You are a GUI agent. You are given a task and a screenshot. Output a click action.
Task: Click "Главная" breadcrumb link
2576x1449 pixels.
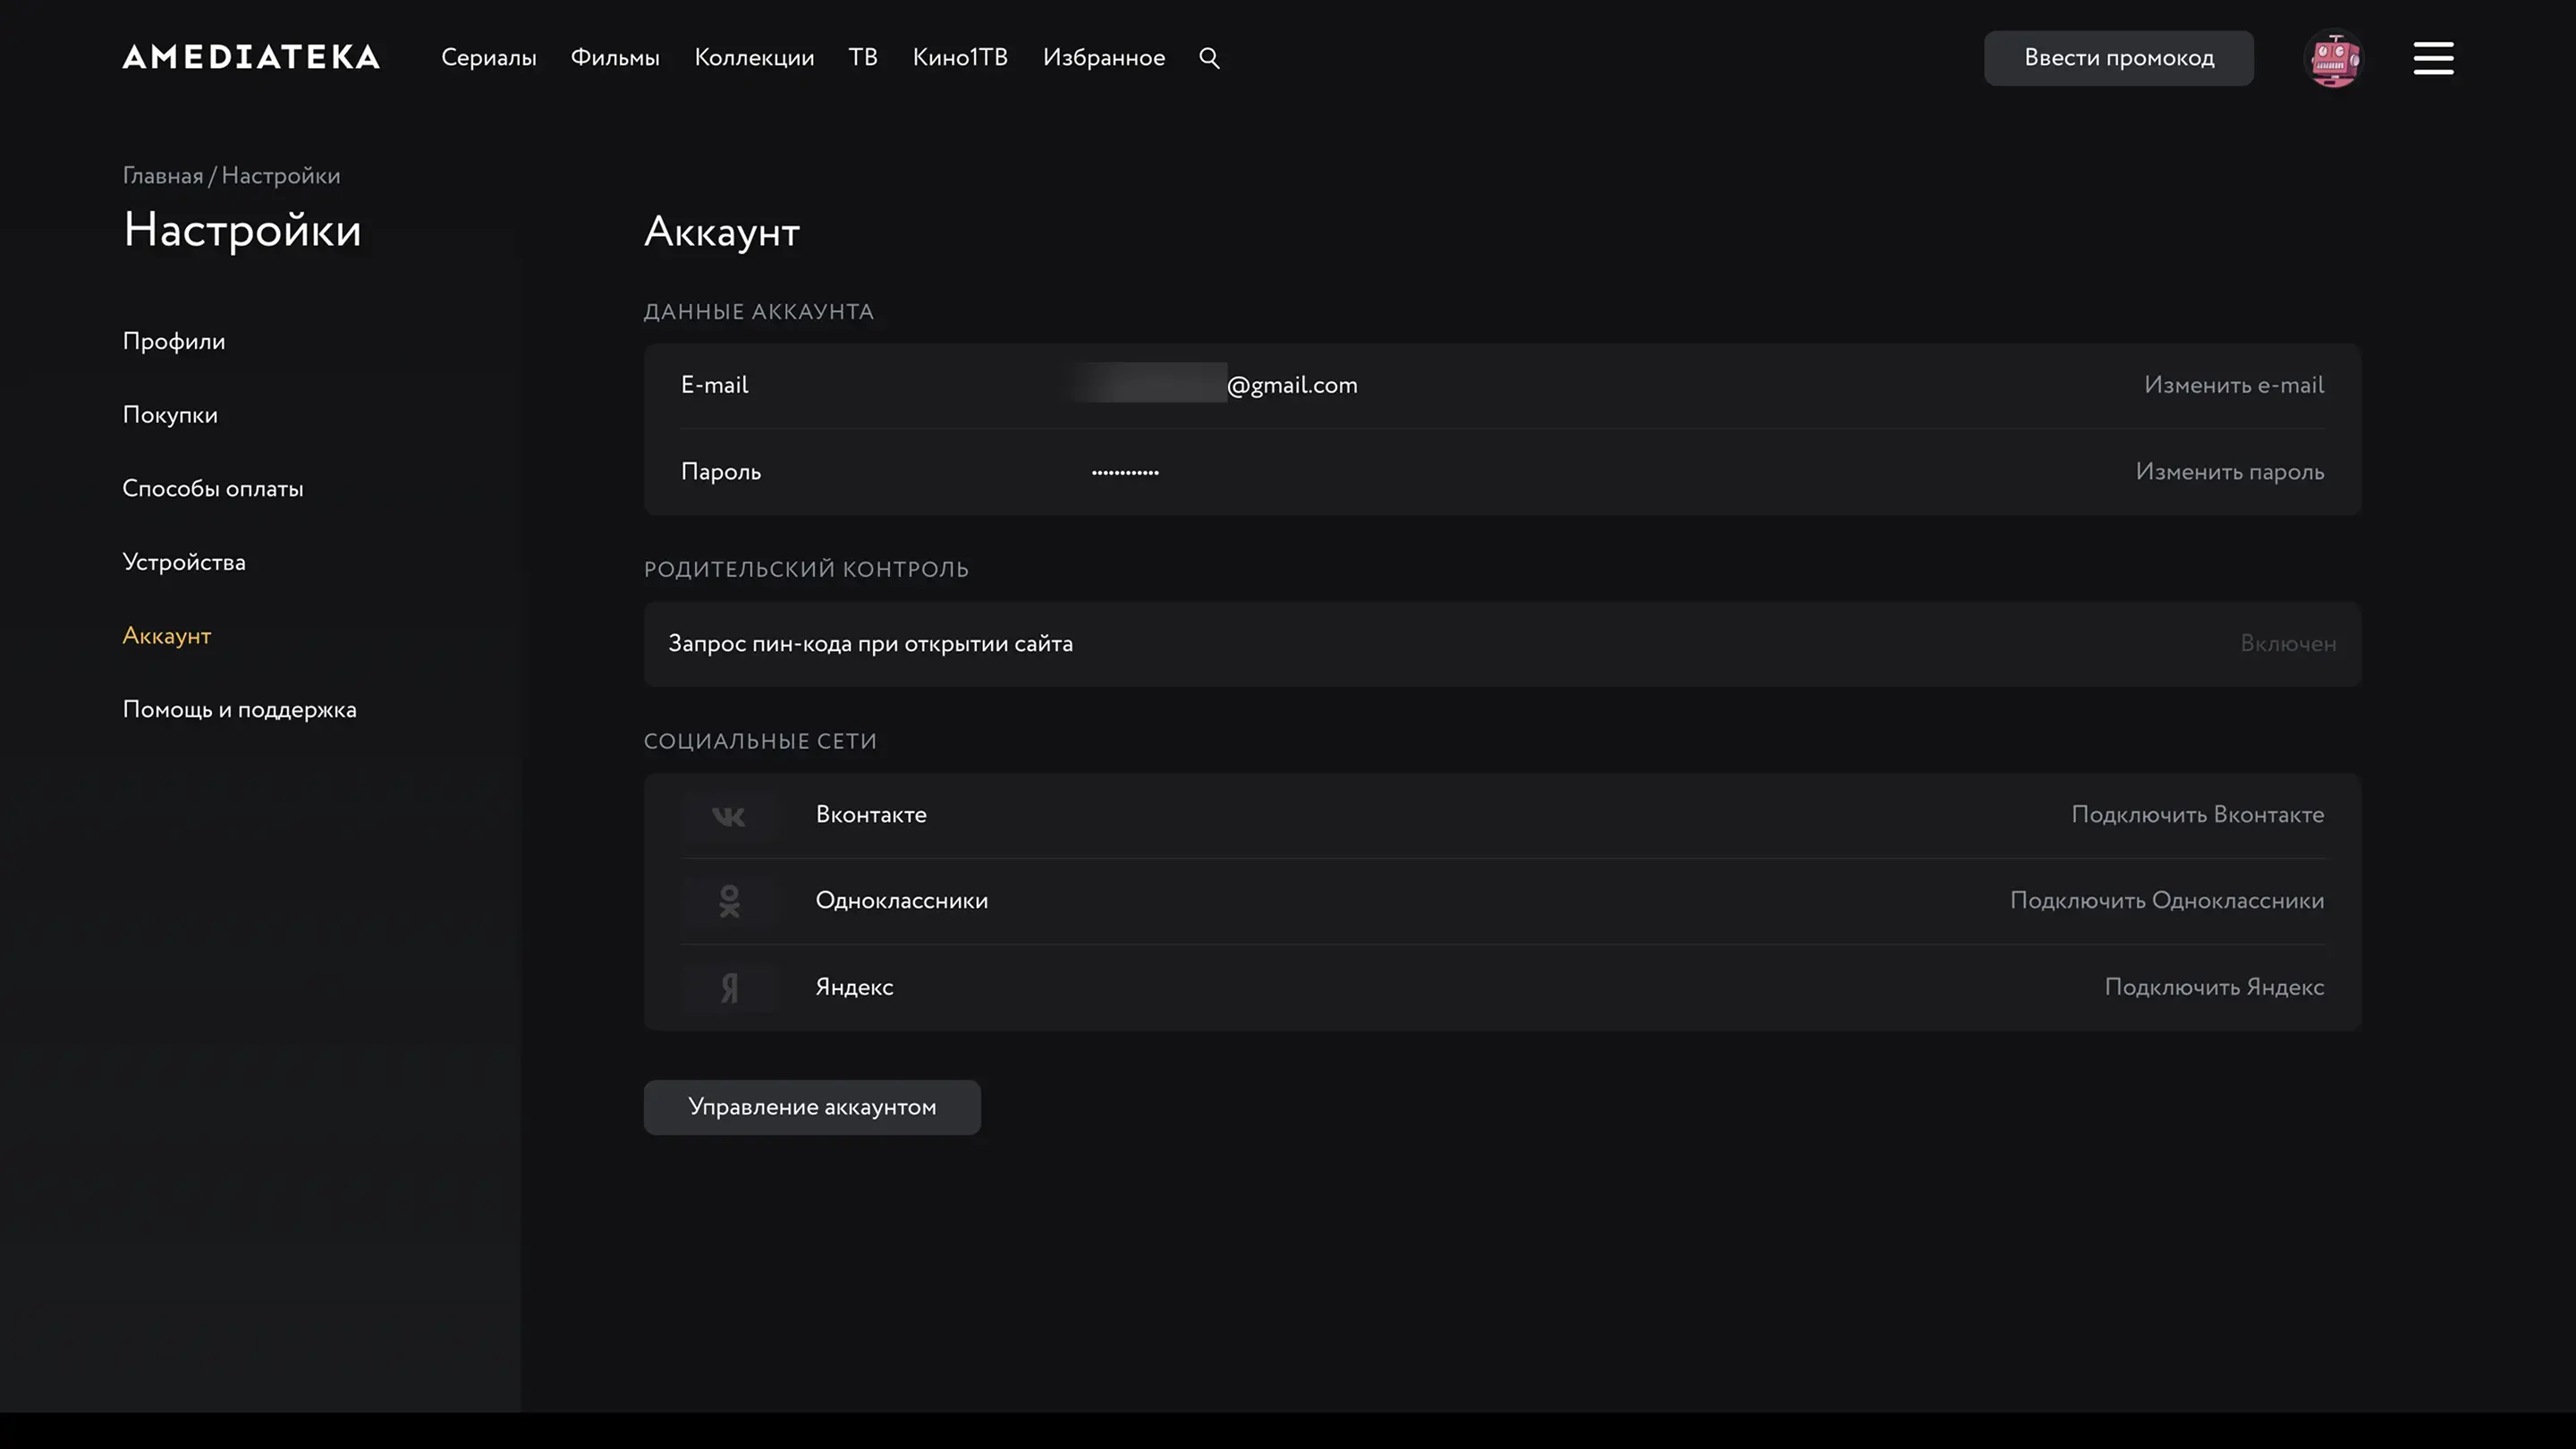pos(162,176)
